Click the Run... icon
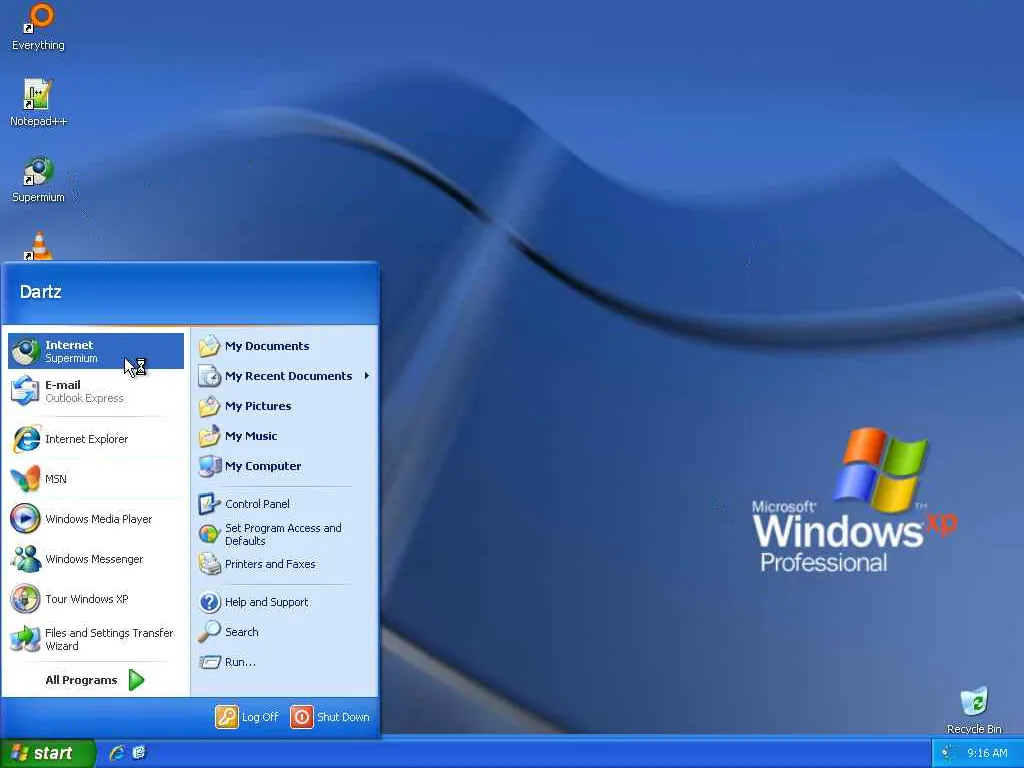 210,662
